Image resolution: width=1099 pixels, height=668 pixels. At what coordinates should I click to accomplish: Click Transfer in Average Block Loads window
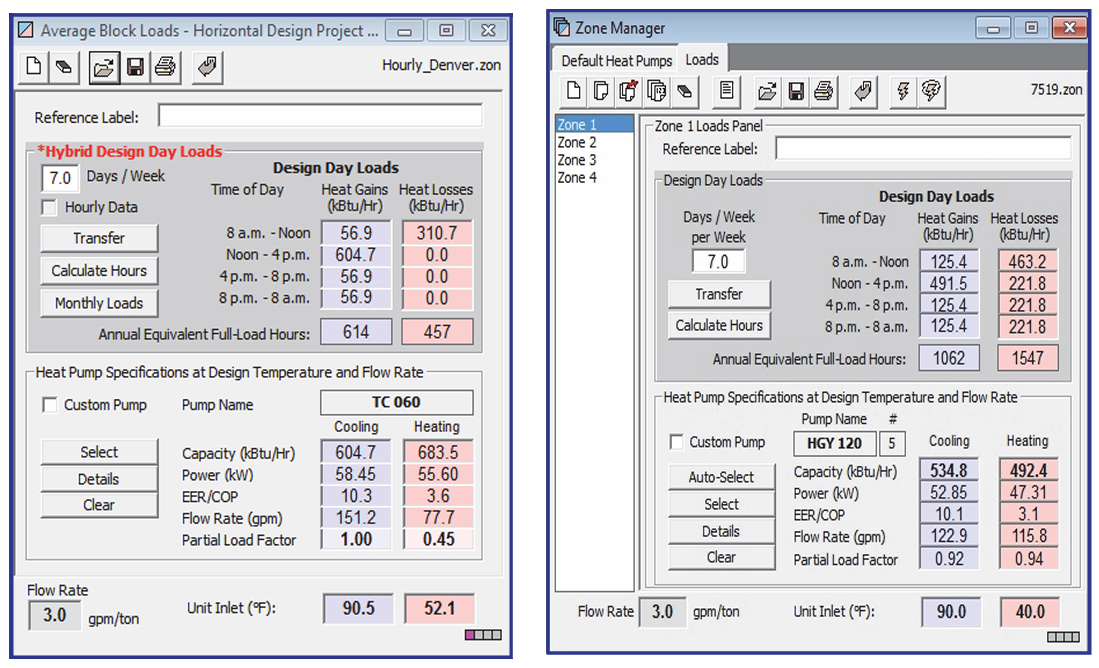[x=99, y=238]
